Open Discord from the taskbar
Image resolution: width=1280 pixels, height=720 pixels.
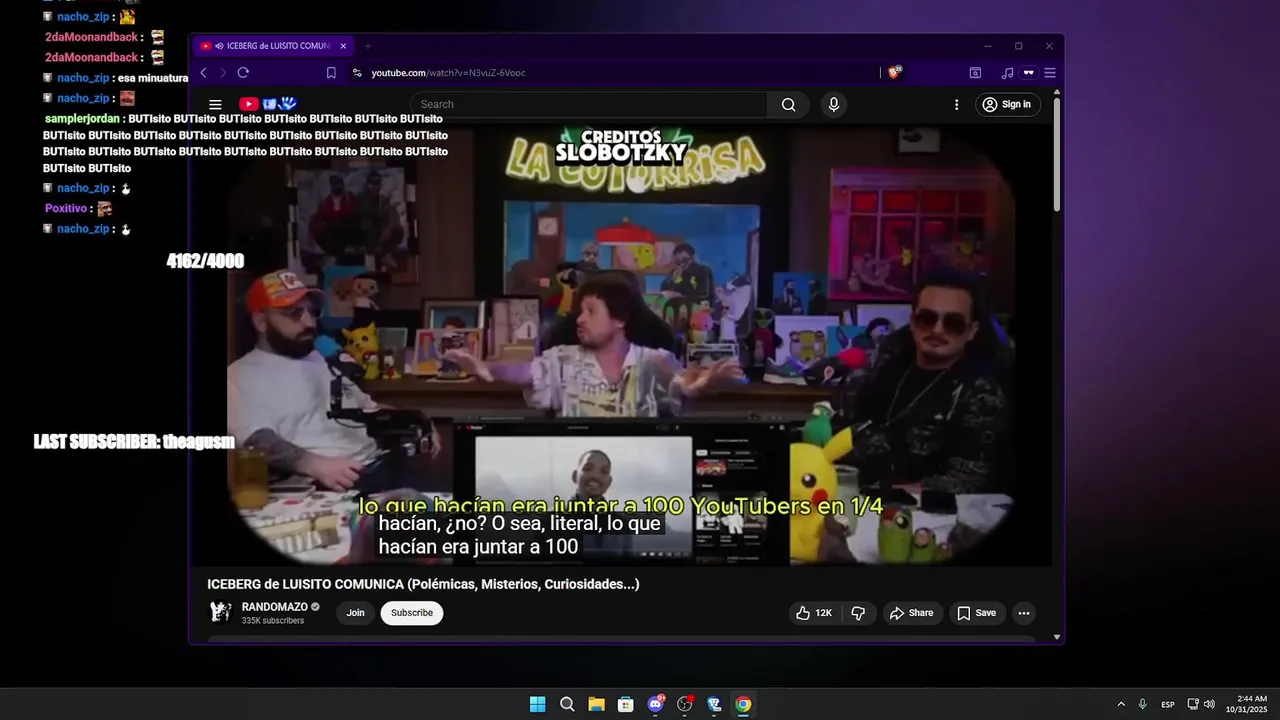pos(655,704)
